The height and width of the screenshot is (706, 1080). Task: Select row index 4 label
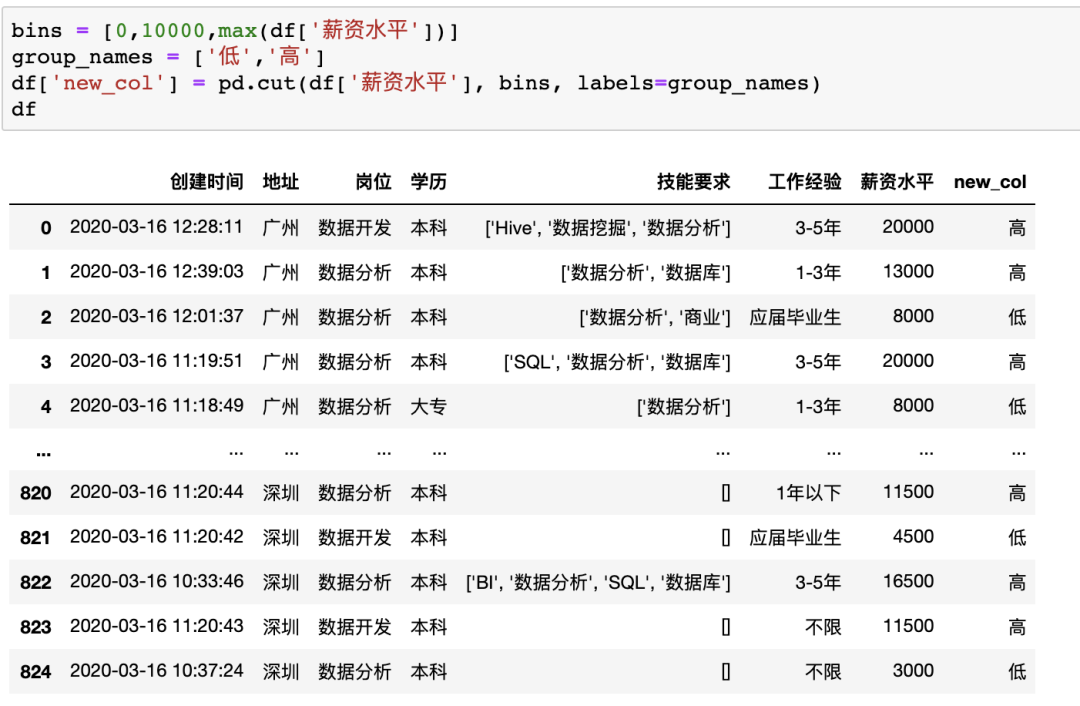(45, 407)
